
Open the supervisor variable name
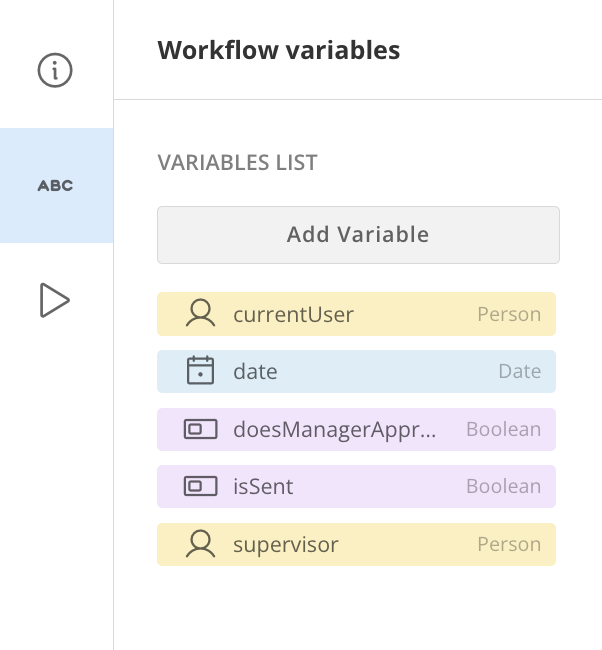pyautogui.click(x=286, y=545)
